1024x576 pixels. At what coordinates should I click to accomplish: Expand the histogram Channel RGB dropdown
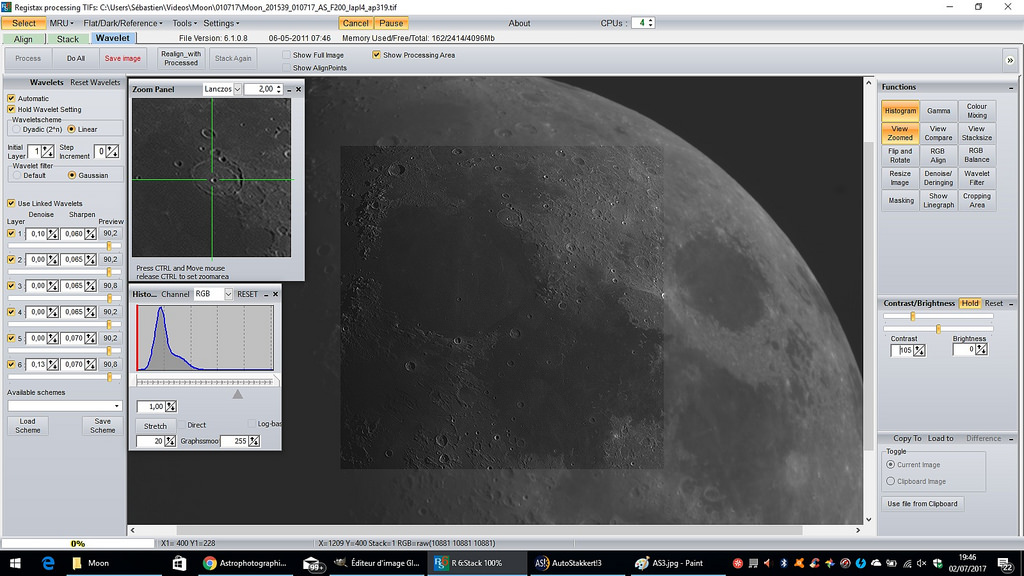(228, 294)
